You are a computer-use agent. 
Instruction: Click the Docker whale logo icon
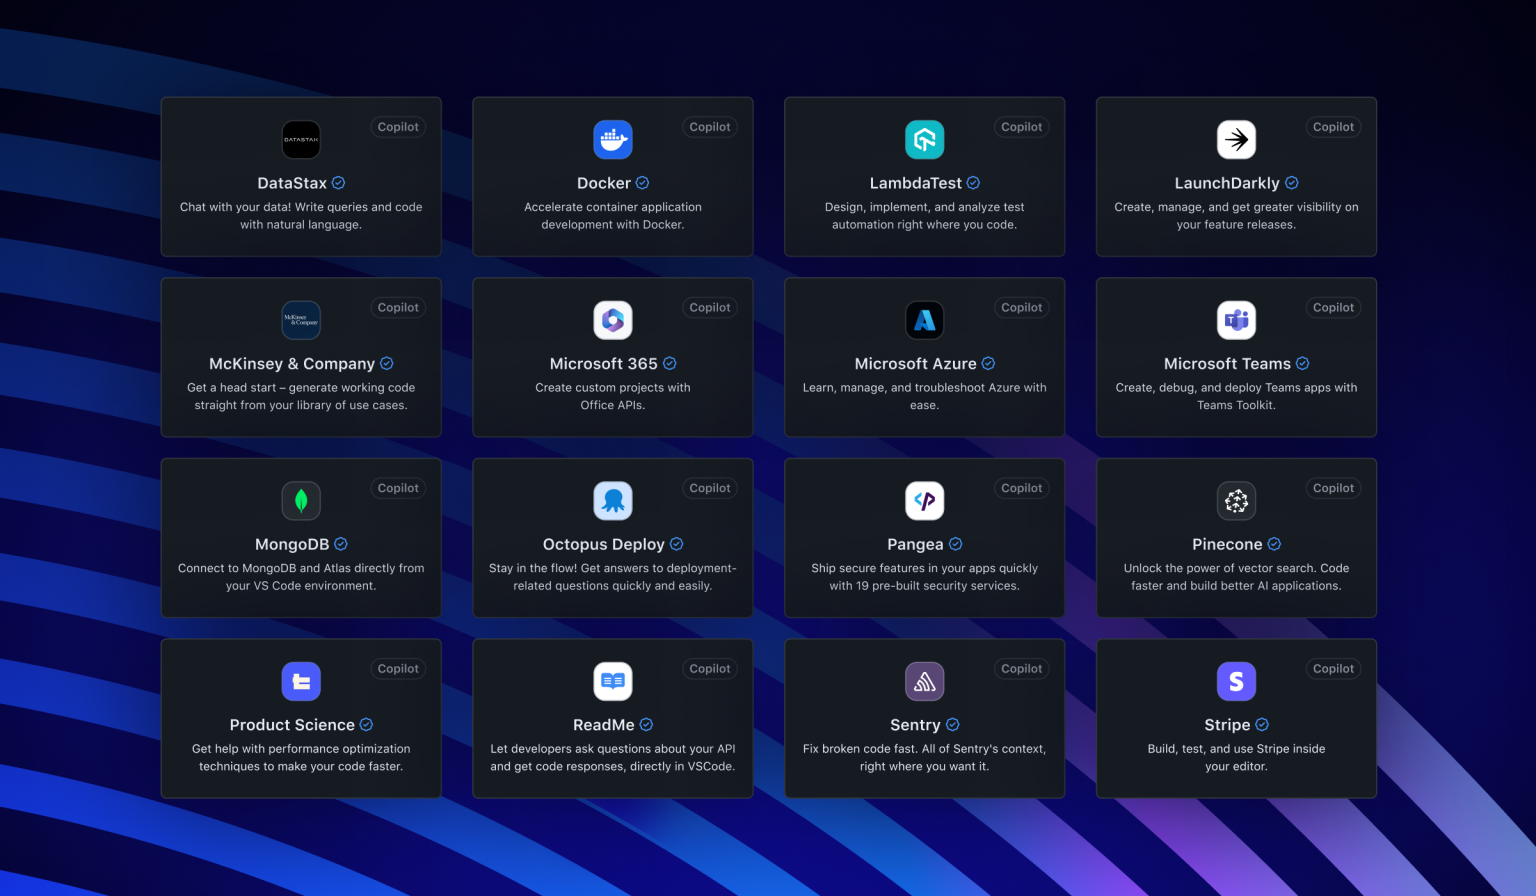(612, 139)
